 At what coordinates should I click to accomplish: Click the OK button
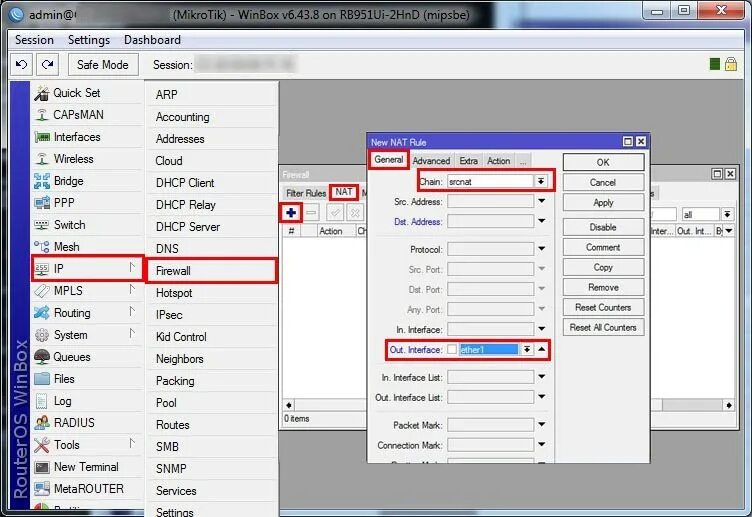(x=603, y=162)
